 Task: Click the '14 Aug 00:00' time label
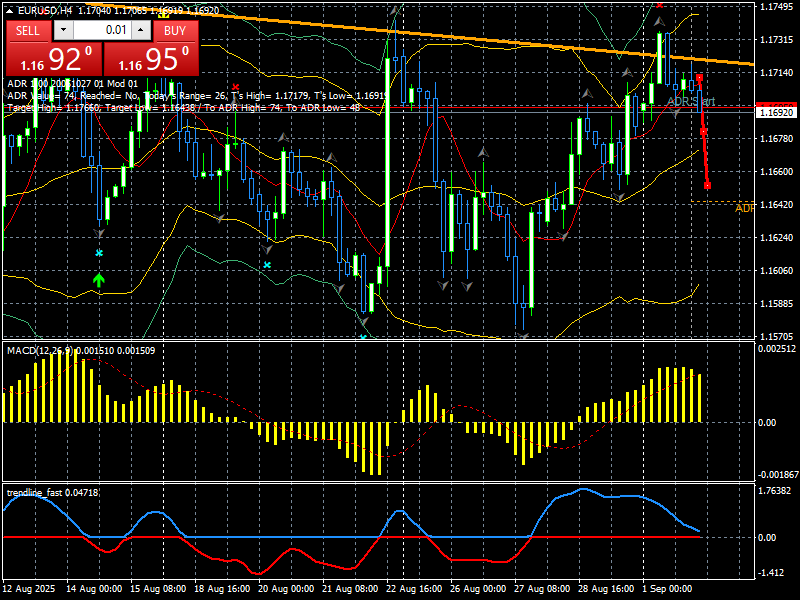click(94, 589)
